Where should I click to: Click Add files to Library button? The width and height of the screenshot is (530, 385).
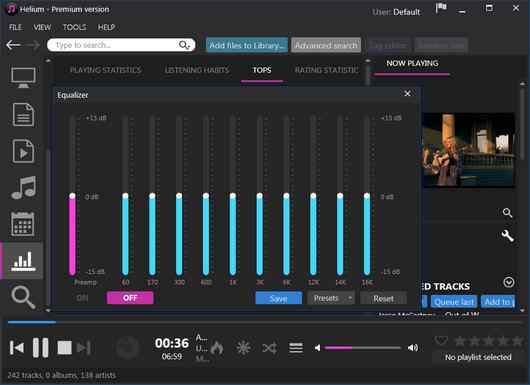247,45
